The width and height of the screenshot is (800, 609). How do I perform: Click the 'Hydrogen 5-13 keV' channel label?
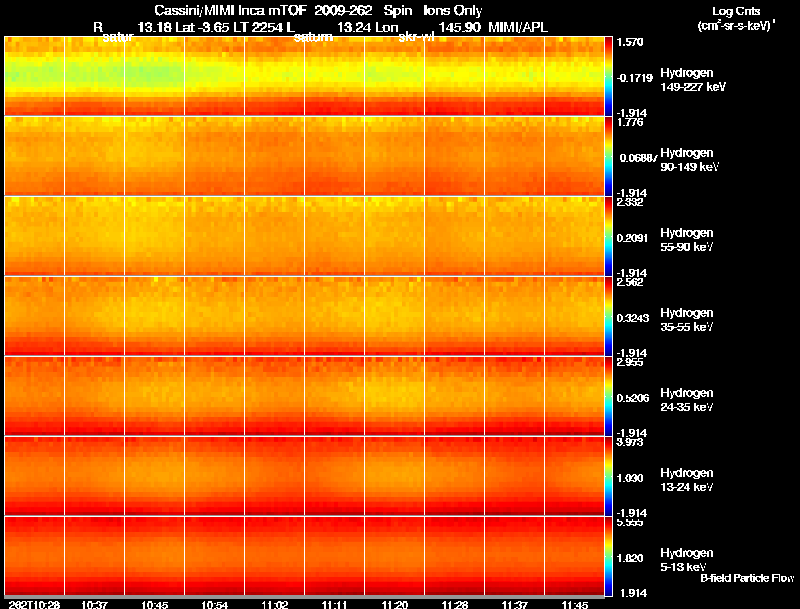tap(687, 560)
